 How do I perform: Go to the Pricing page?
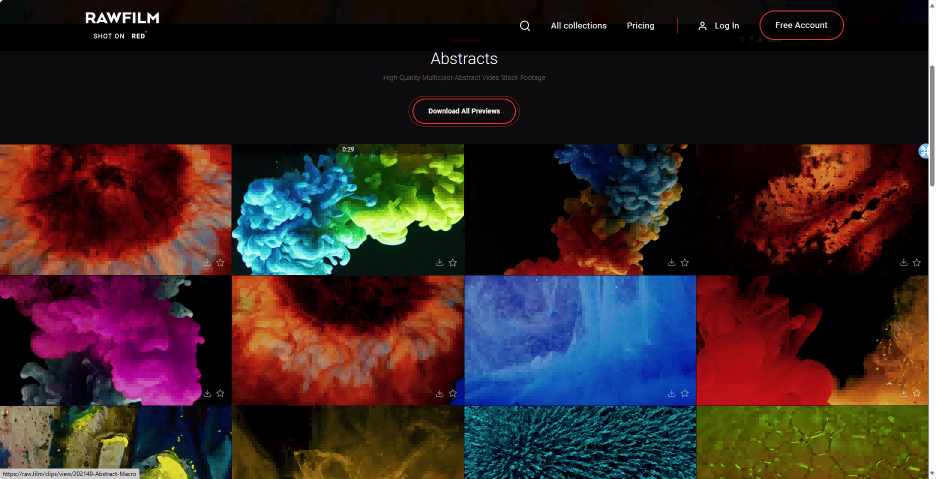tap(640, 26)
